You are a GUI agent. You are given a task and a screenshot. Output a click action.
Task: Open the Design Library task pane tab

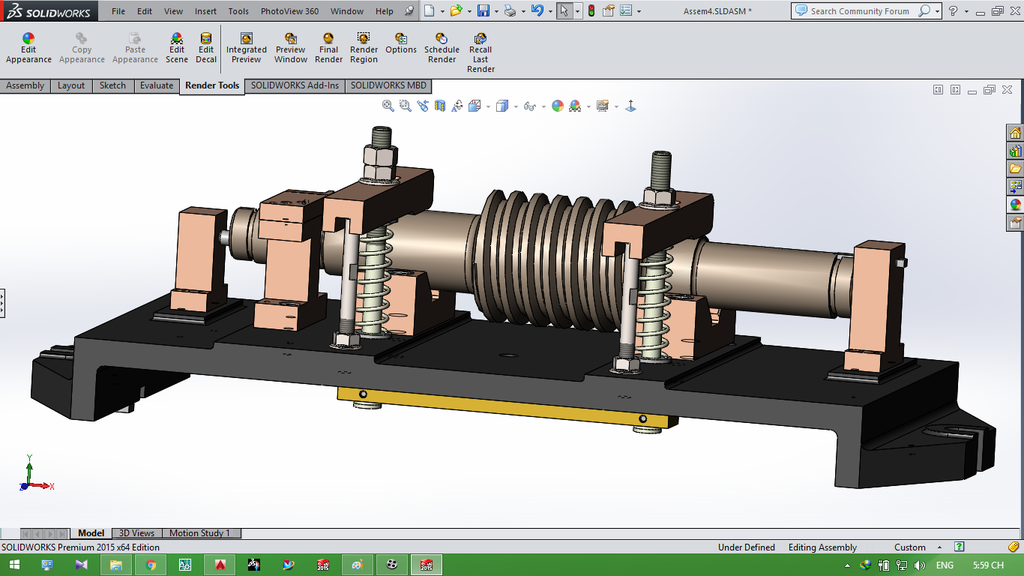click(x=1015, y=151)
